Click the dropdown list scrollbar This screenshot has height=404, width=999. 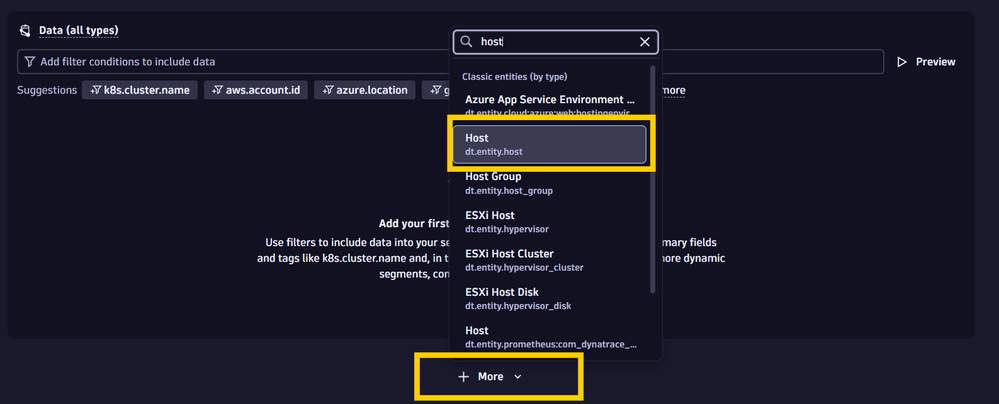[x=652, y=178]
